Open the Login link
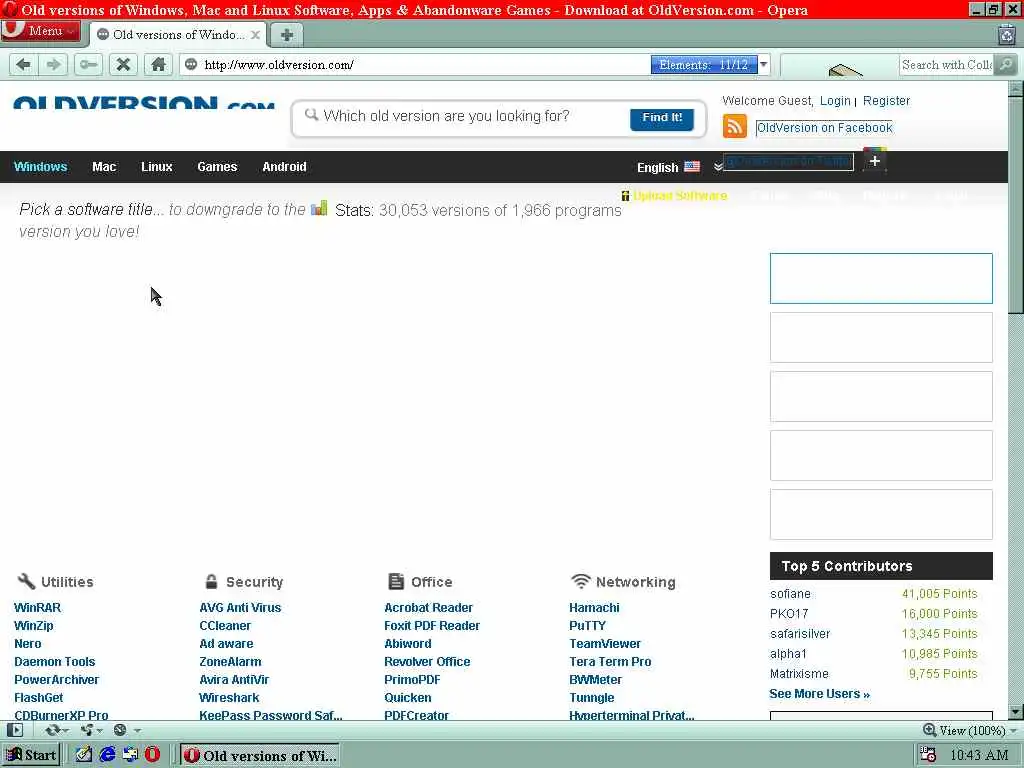This screenshot has width=1024, height=768. click(835, 101)
